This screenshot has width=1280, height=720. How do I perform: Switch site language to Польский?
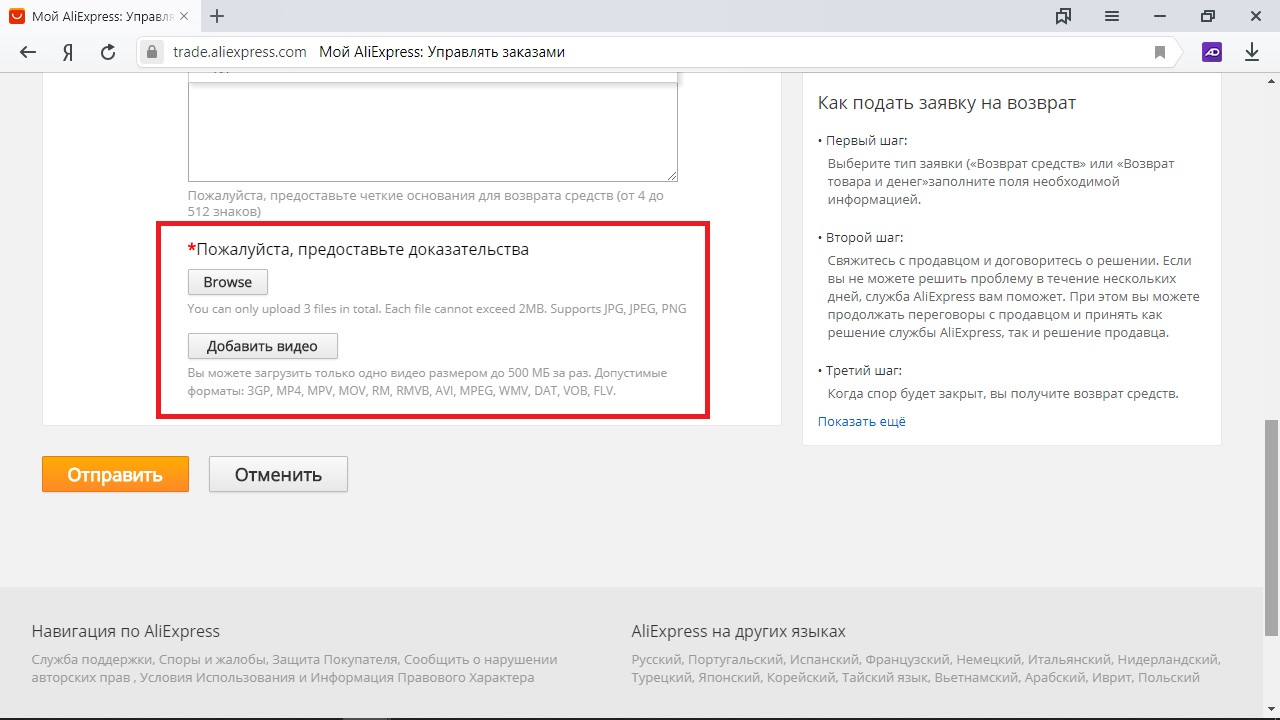[1169, 678]
